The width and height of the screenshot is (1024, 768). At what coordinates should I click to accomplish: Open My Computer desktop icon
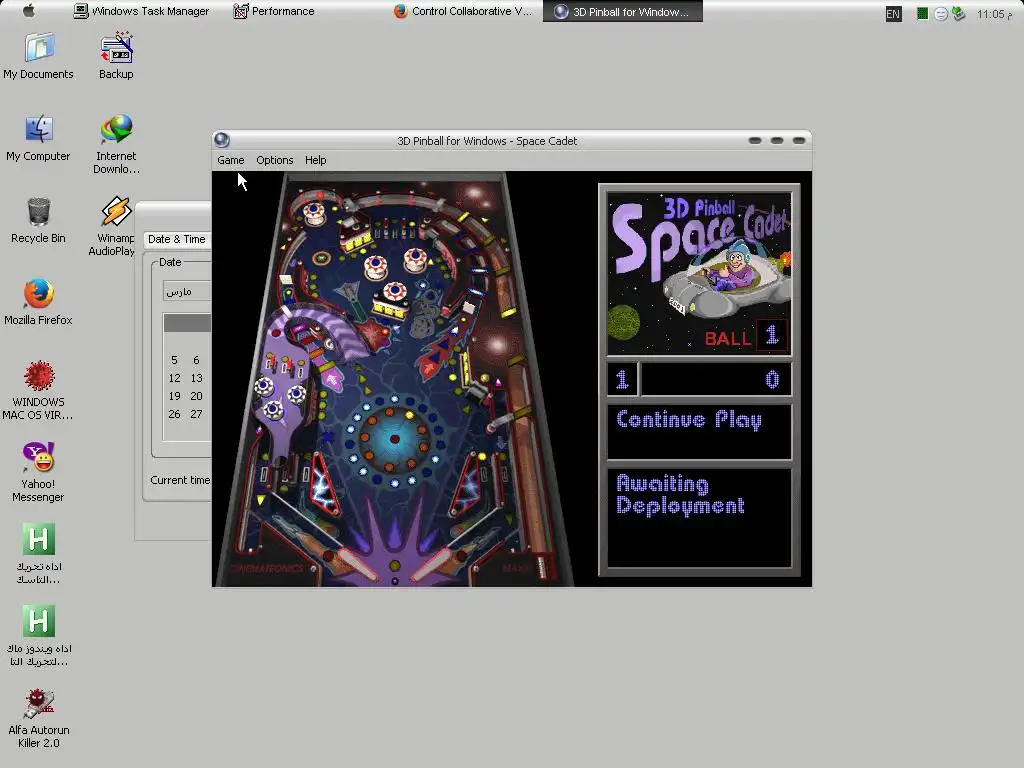39,138
